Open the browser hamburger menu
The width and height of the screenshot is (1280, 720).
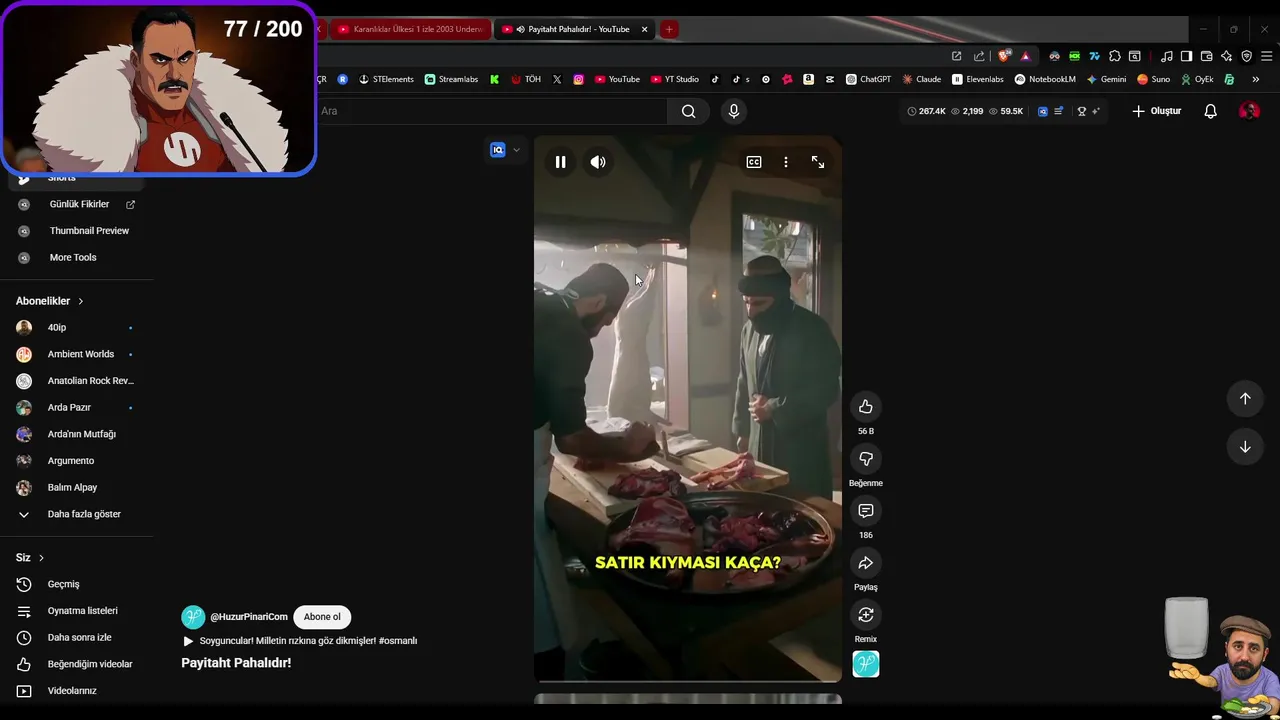(x=1266, y=56)
